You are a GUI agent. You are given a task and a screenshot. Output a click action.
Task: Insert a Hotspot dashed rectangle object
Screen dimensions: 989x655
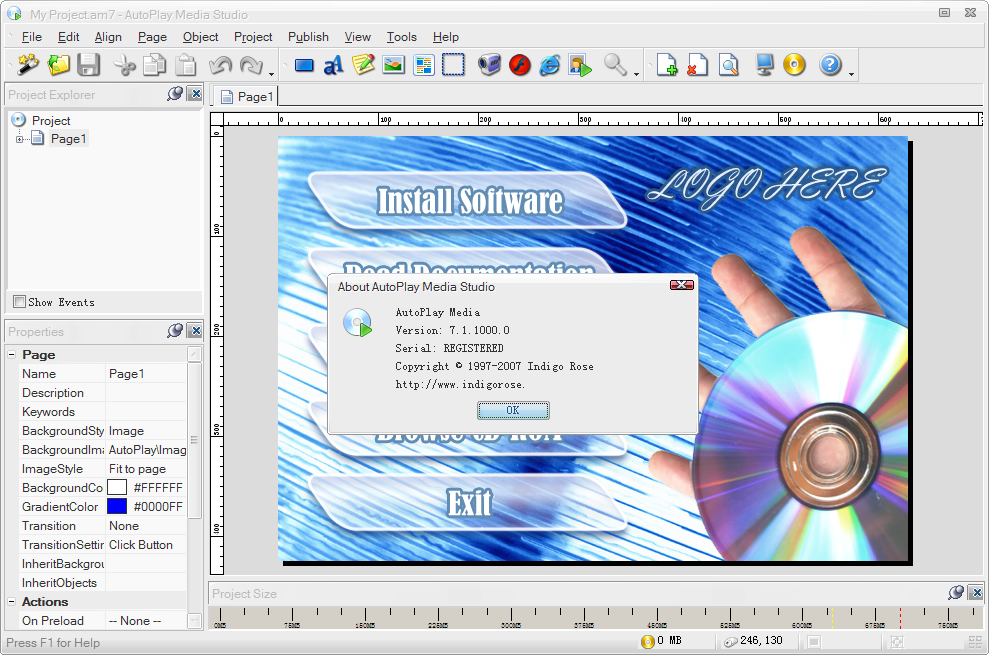(x=454, y=64)
